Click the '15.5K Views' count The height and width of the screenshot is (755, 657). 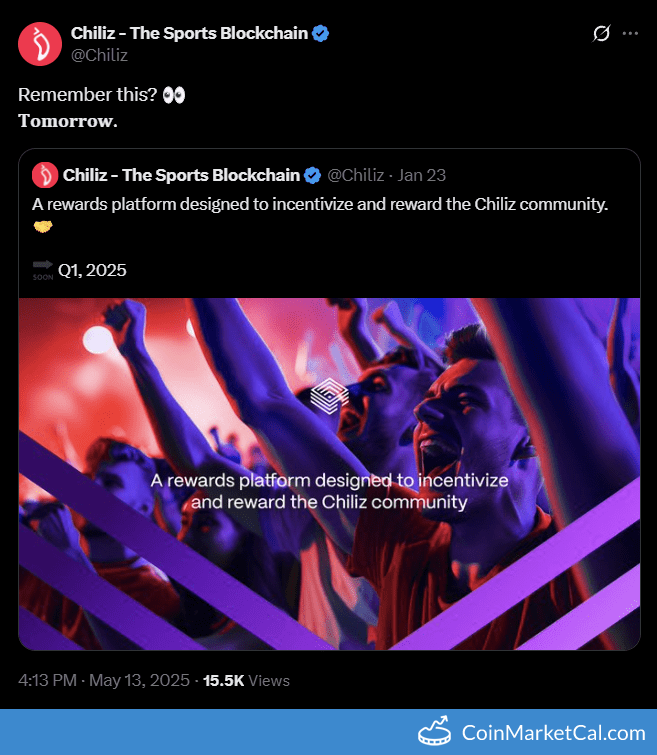click(x=246, y=680)
